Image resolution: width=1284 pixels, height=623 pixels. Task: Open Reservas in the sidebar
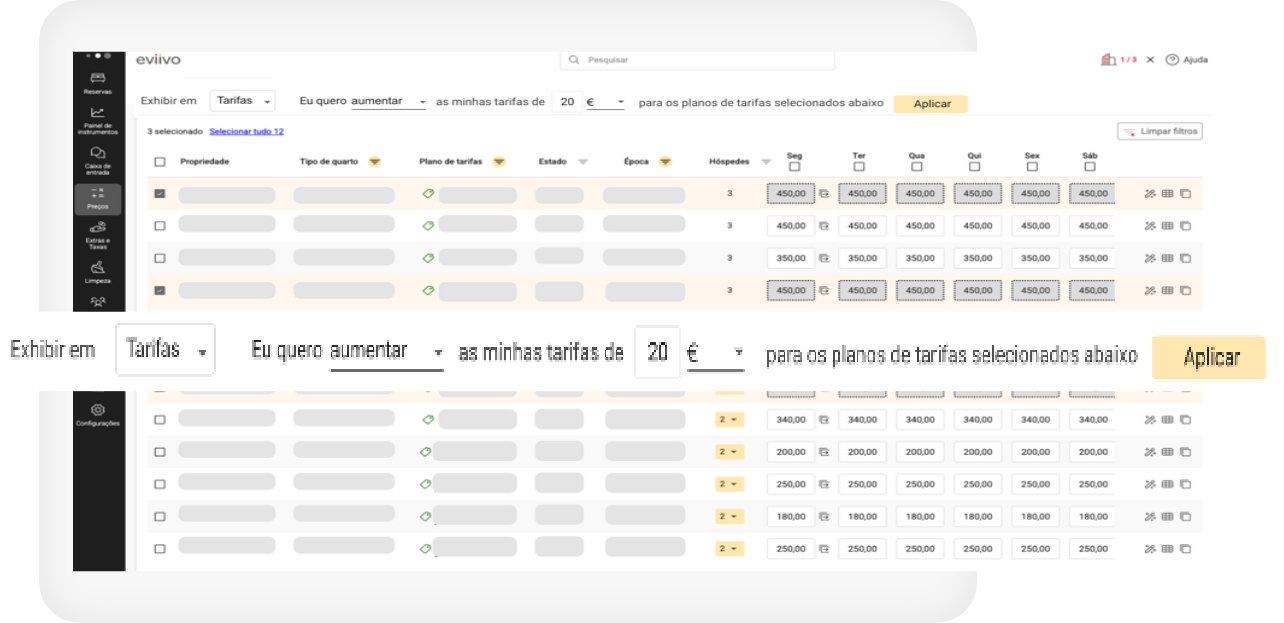tap(97, 82)
